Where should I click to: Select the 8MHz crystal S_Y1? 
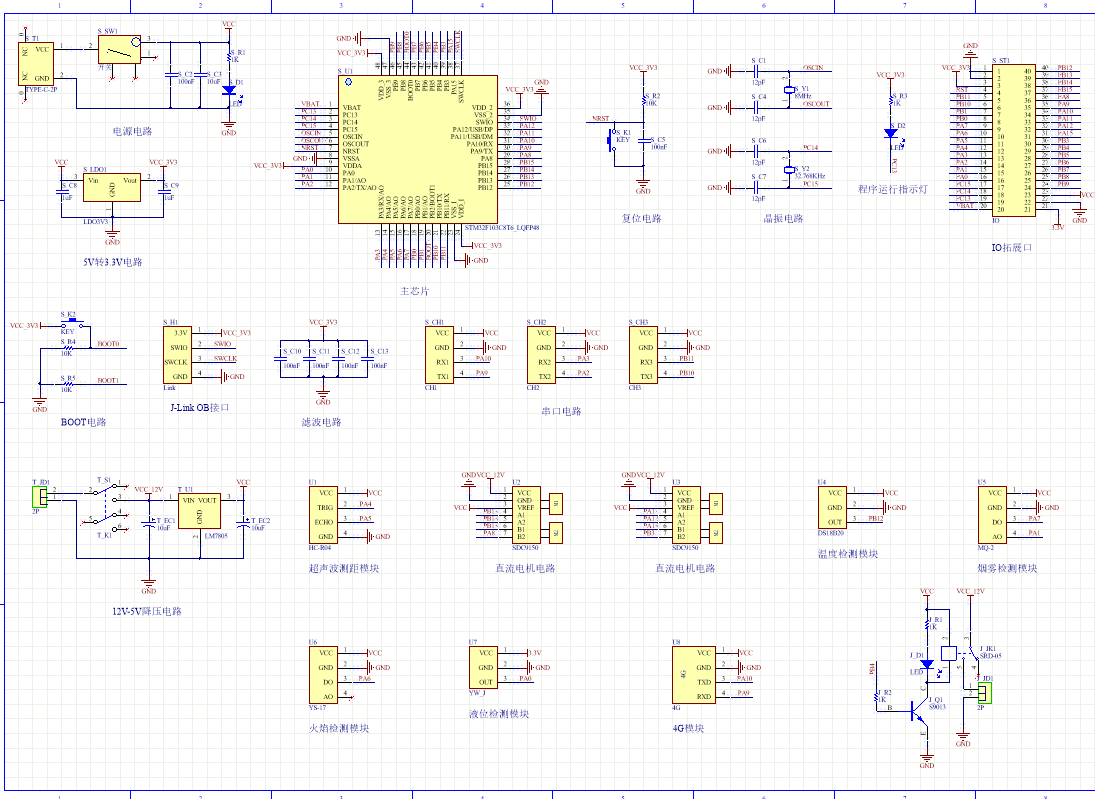pos(789,90)
